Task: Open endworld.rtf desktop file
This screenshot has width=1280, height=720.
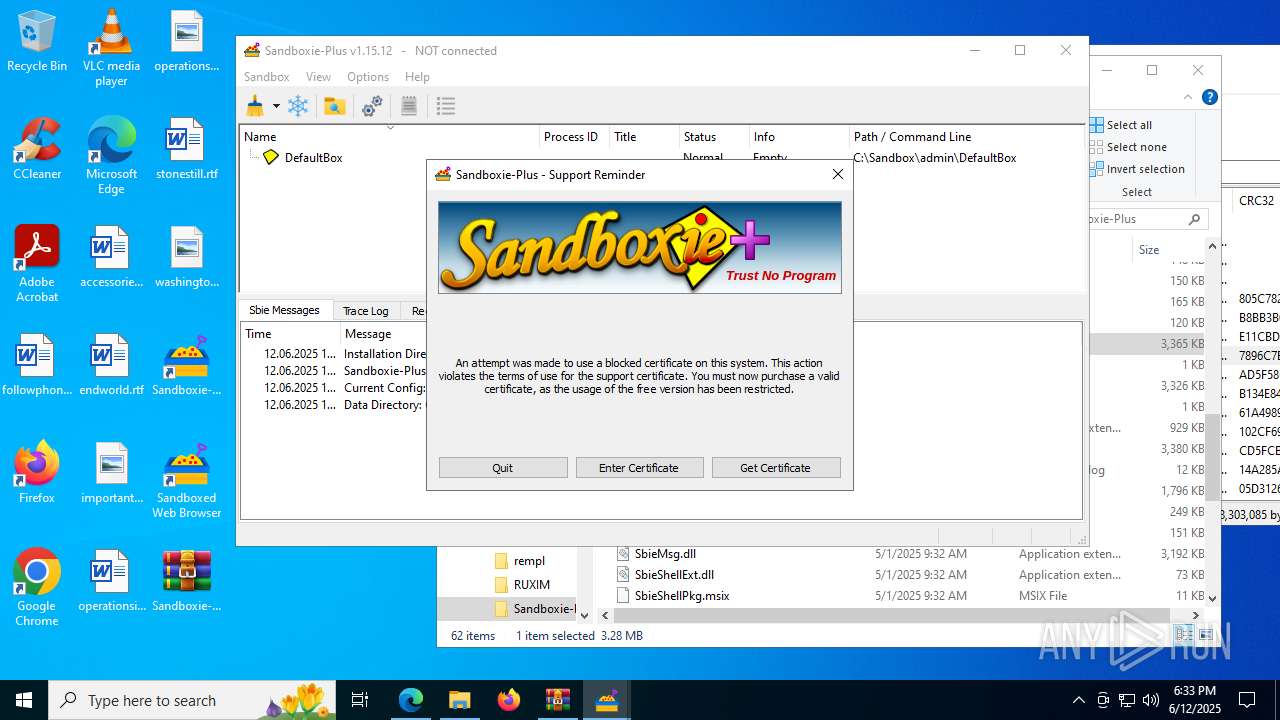Action: coord(111,365)
